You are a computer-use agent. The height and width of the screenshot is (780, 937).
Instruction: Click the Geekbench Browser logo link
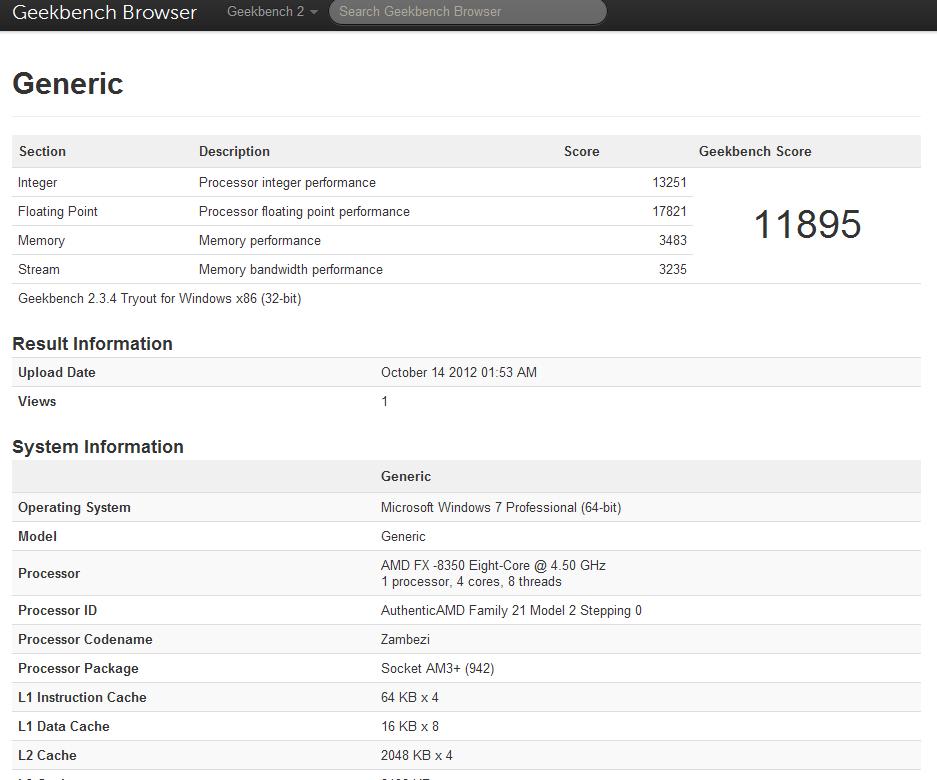(104, 13)
